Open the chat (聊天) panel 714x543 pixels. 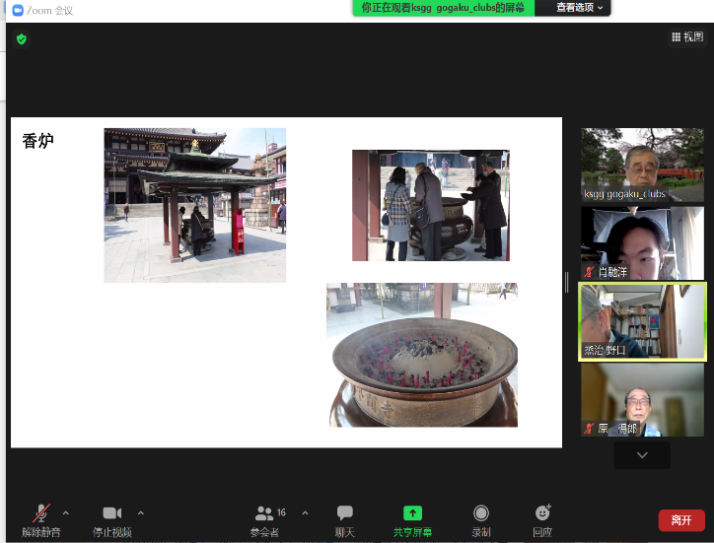tap(344, 513)
